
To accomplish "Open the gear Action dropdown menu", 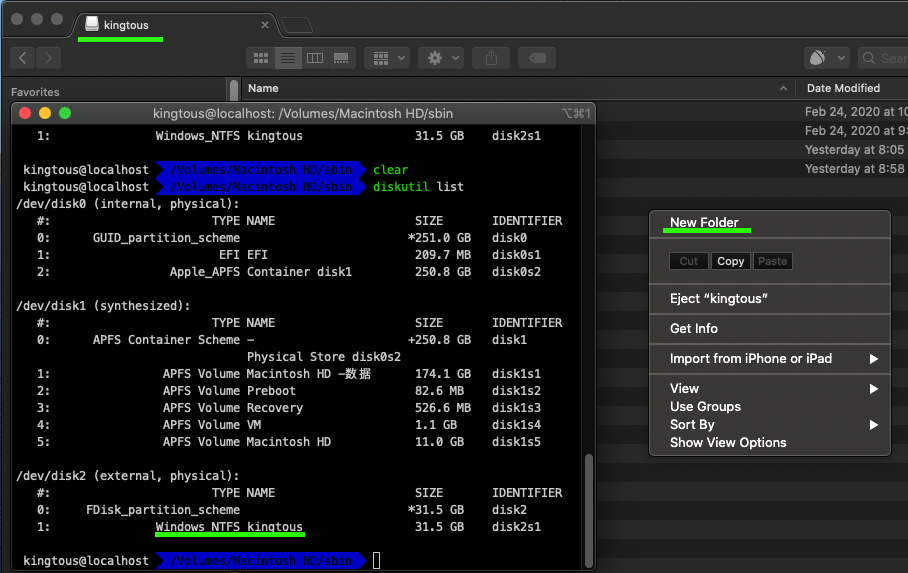I will point(441,58).
